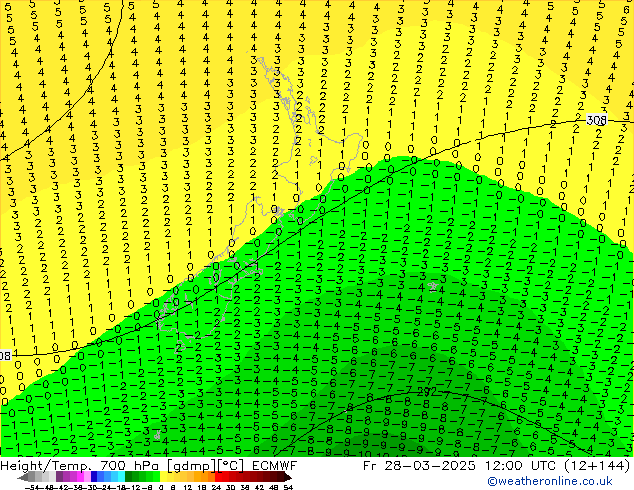Viewport: 634px width, 490px height.
Task: Click the grey left arrow of the color scale
Action: pos(22,477)
